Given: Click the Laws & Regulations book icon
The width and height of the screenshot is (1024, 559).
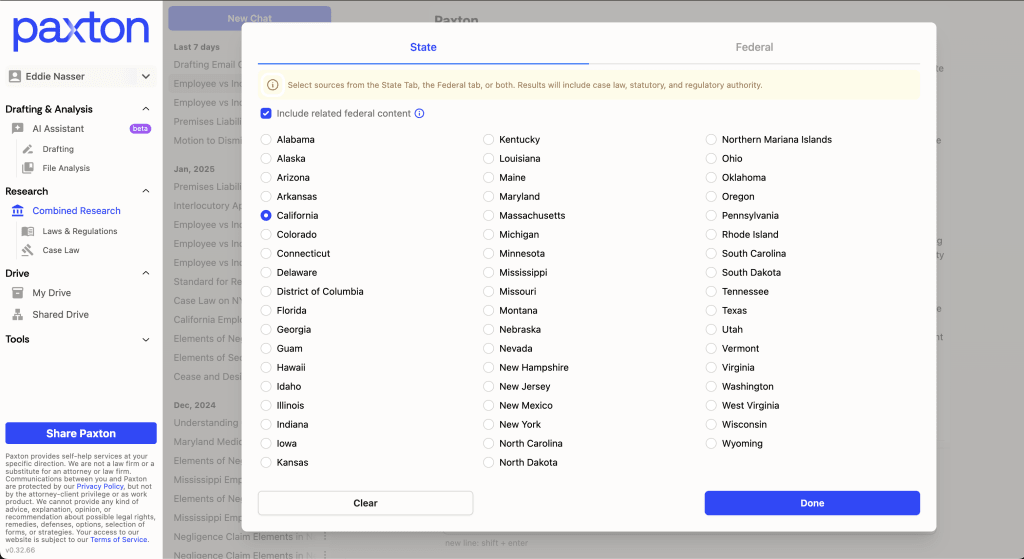Looking at the screenshot, I should pos(28,231).
